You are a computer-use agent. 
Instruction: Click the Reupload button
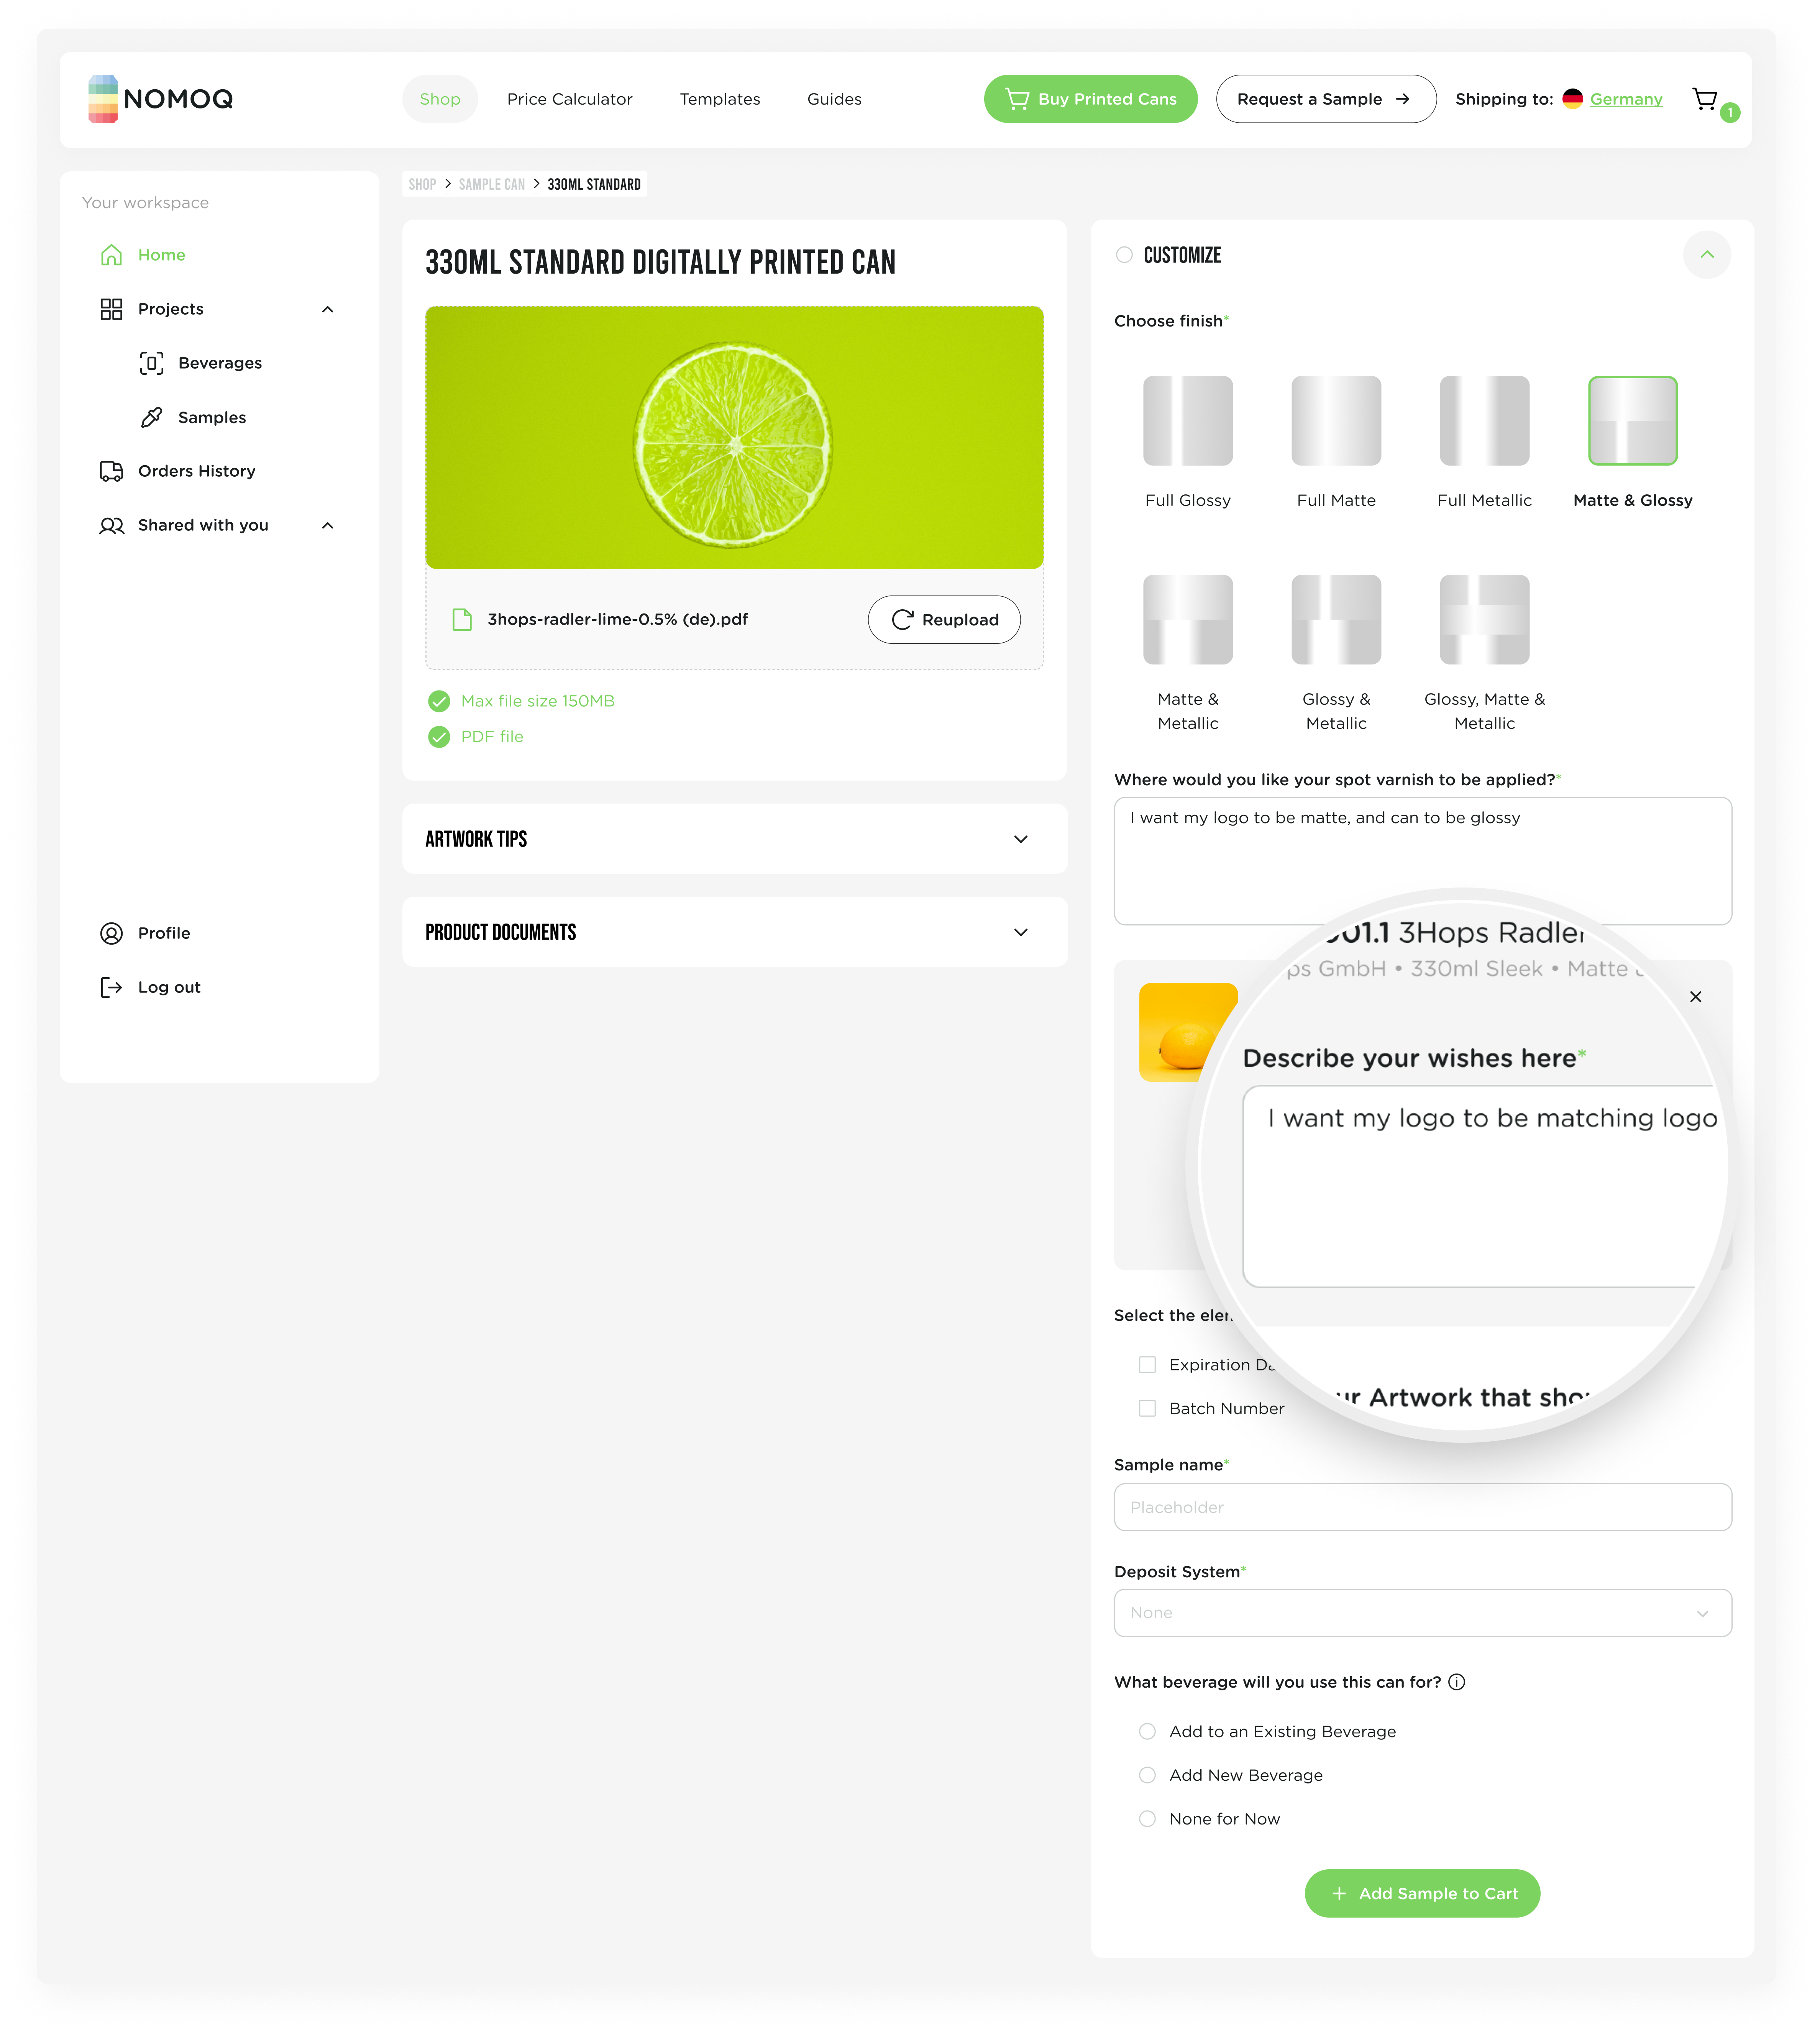click(943, 620)
